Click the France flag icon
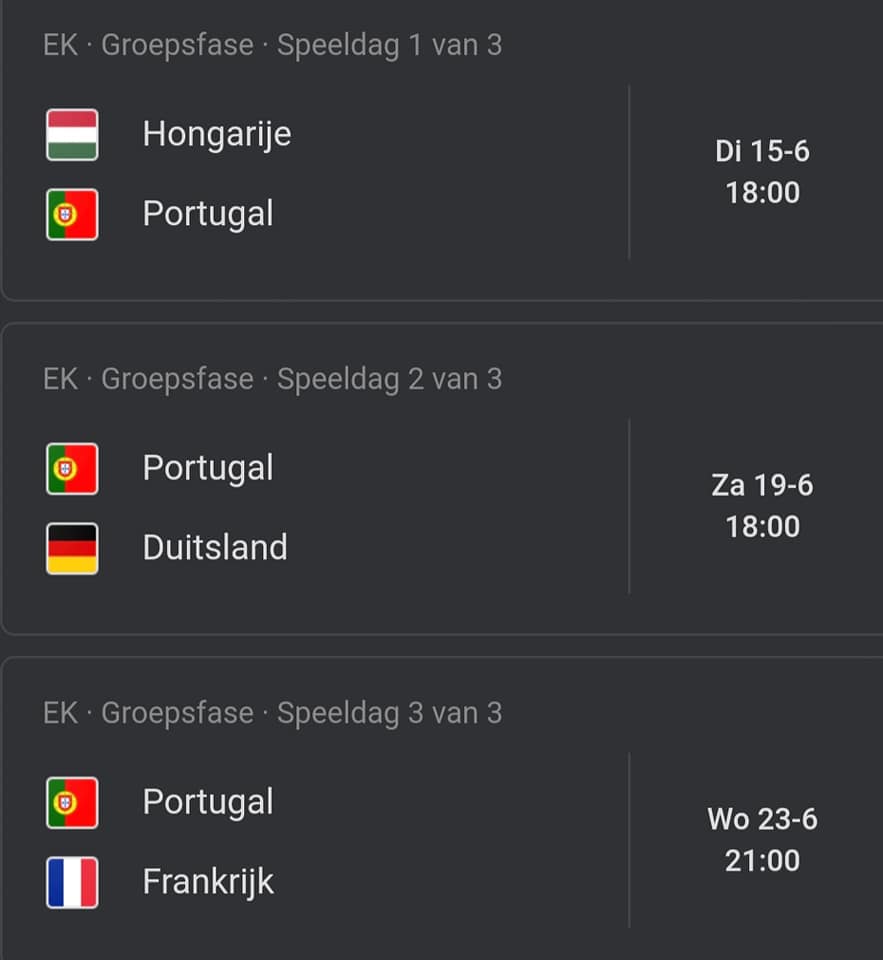The image size is (883, 960). tap(72, 882)
